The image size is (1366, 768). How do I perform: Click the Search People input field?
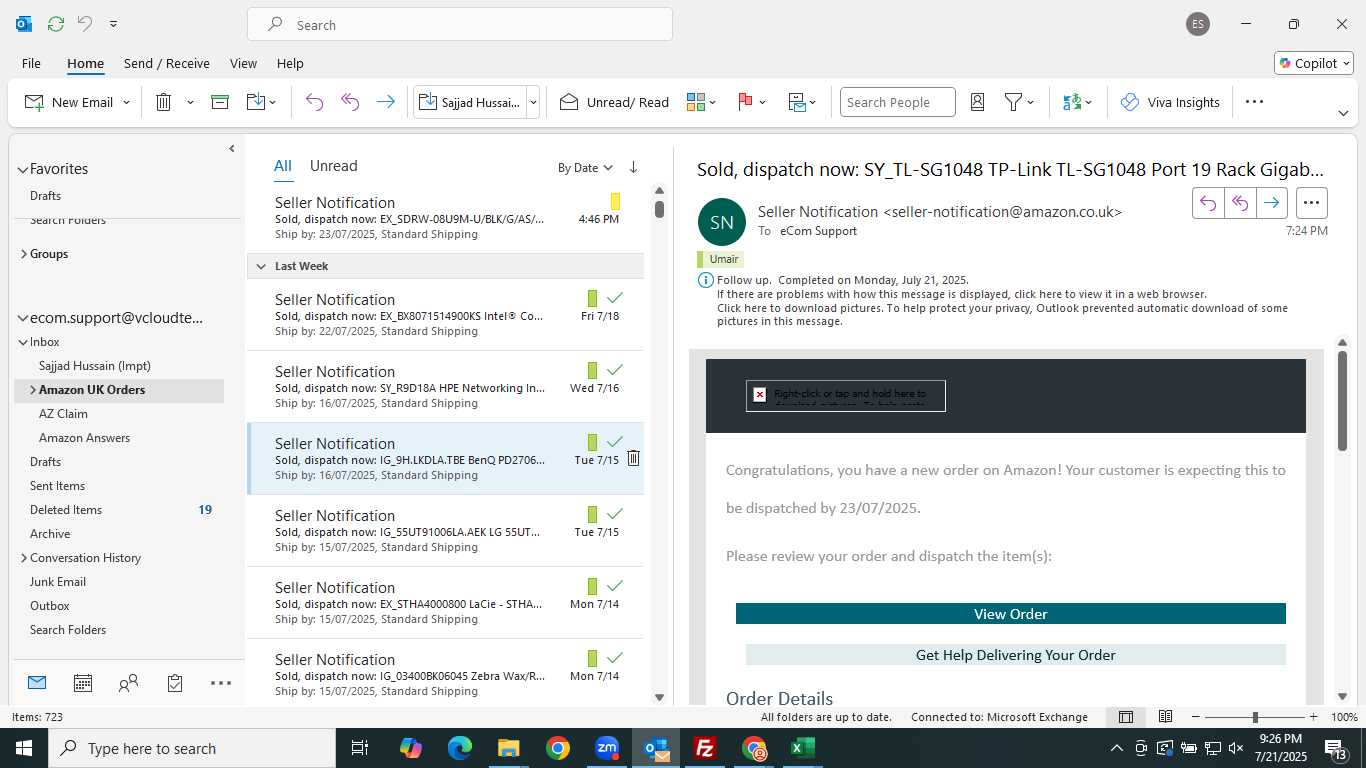[898, 102]
